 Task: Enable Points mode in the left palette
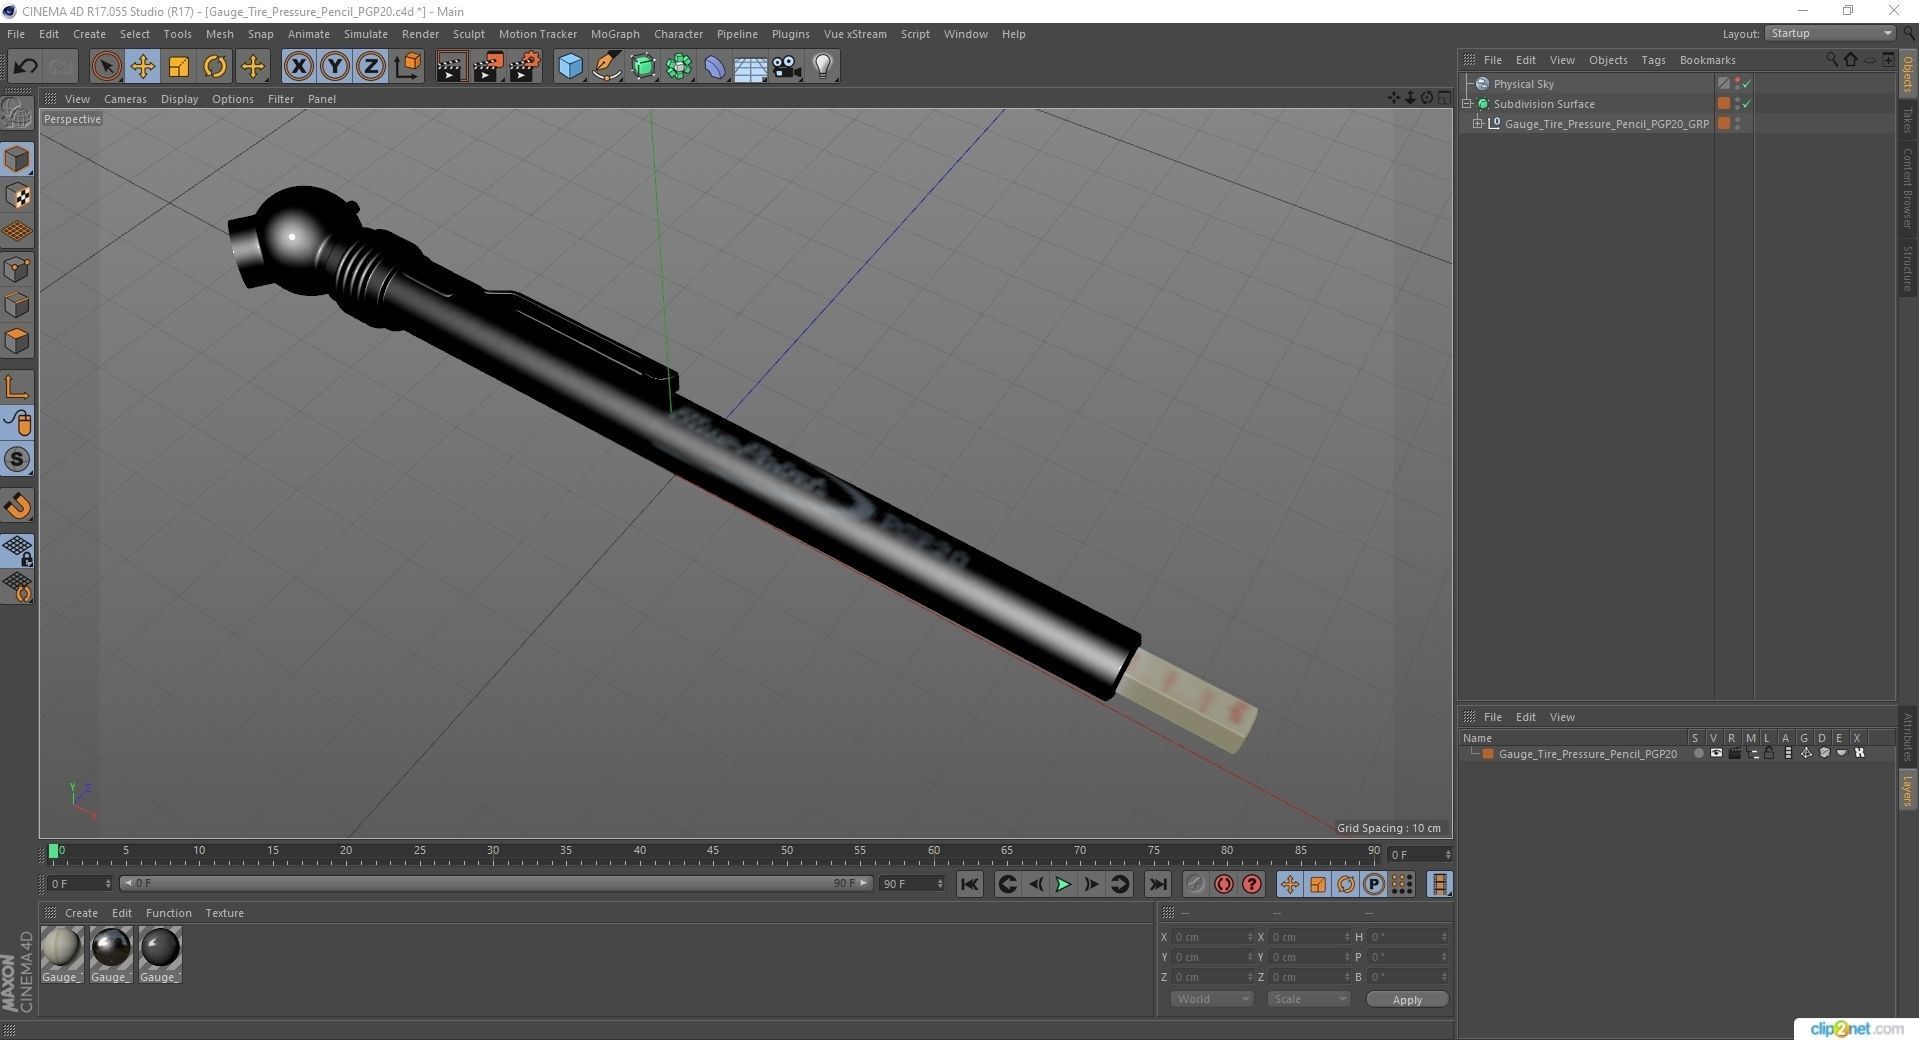[17, 269]
